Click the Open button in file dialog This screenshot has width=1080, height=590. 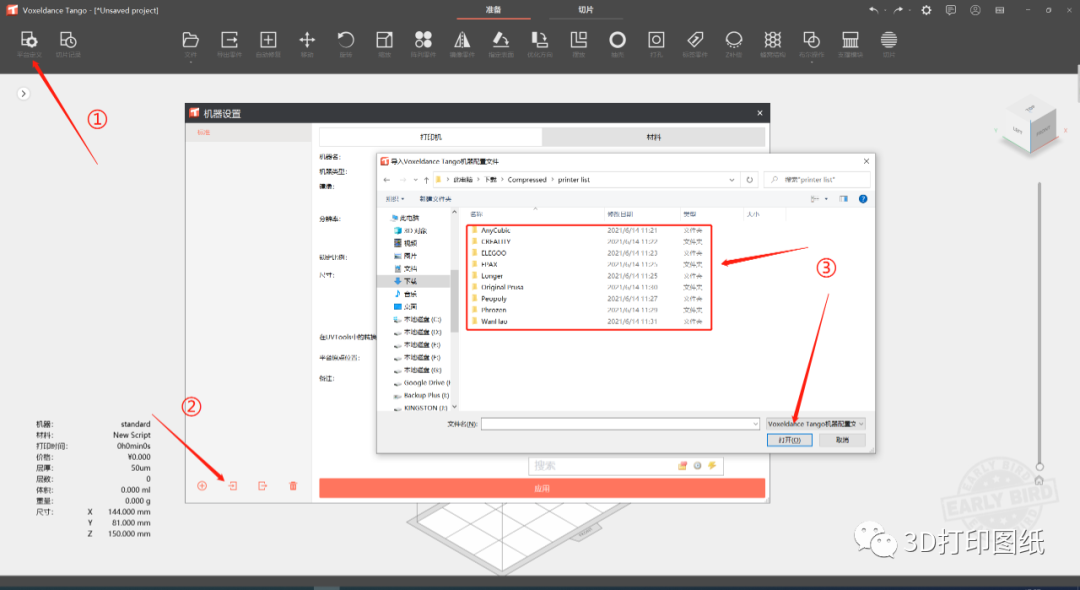tap(789, 440)
